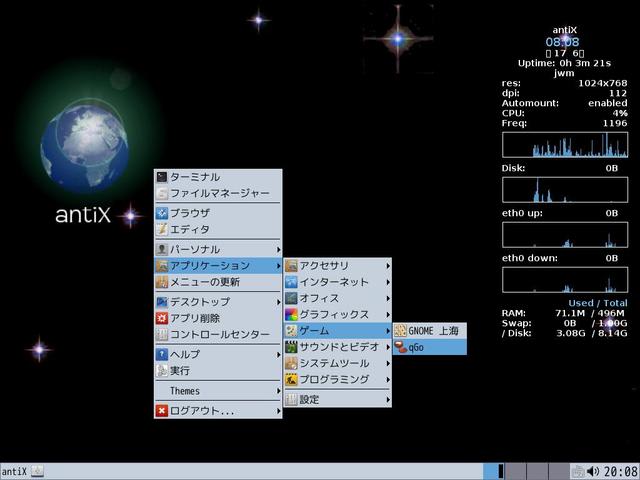Expand the パーソナル submenu arrow
The width and height of the screenshot is (640, 480).
click(278, 249)
